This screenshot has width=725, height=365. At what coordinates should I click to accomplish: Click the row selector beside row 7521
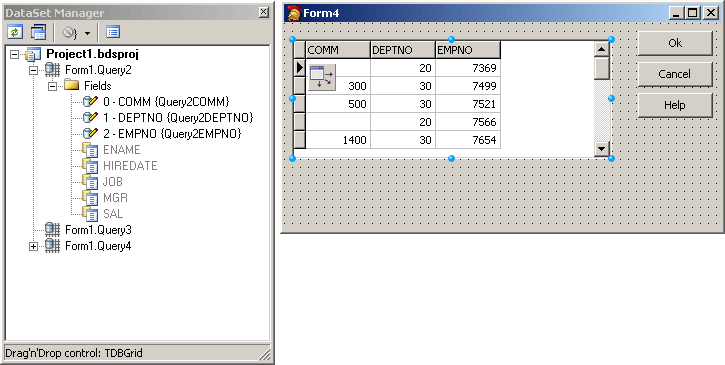(299, 104)
